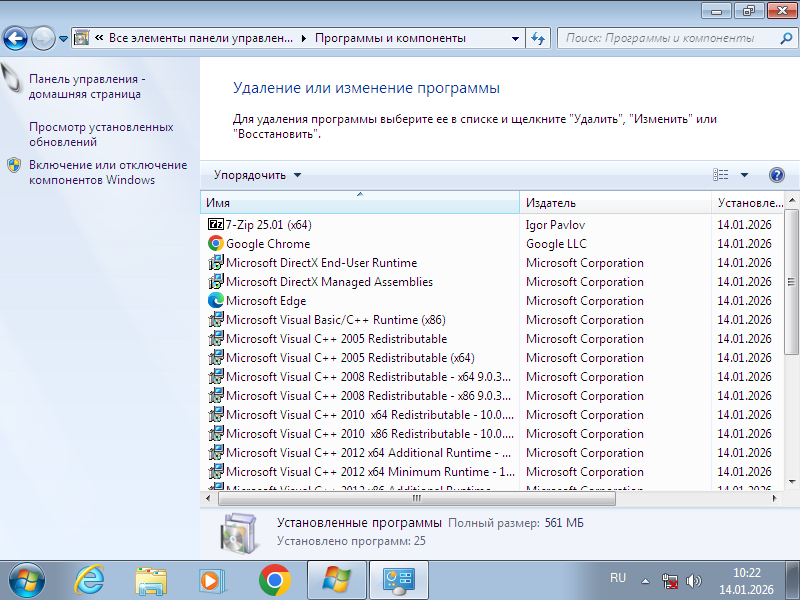Open help with the question mark icon
This screenshot has height=600, width=800.
(x=777, y=175)
